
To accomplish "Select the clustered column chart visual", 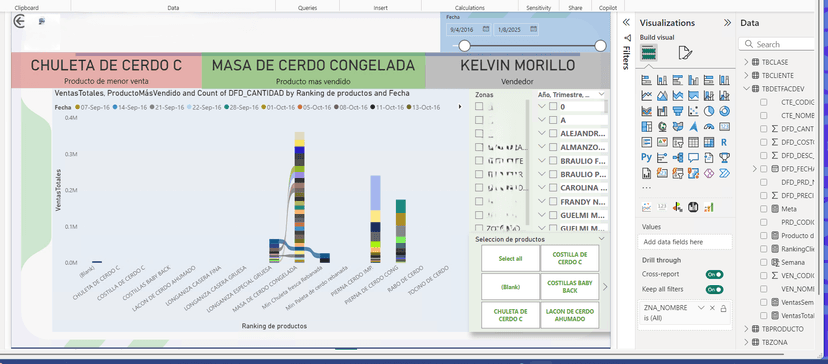I will pos(693,80).
